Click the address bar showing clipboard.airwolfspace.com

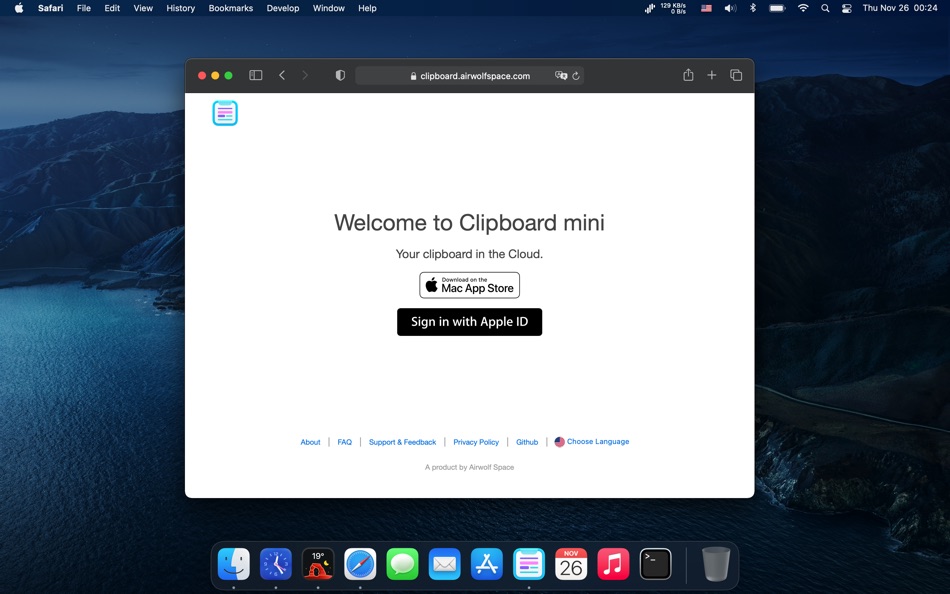470,76
